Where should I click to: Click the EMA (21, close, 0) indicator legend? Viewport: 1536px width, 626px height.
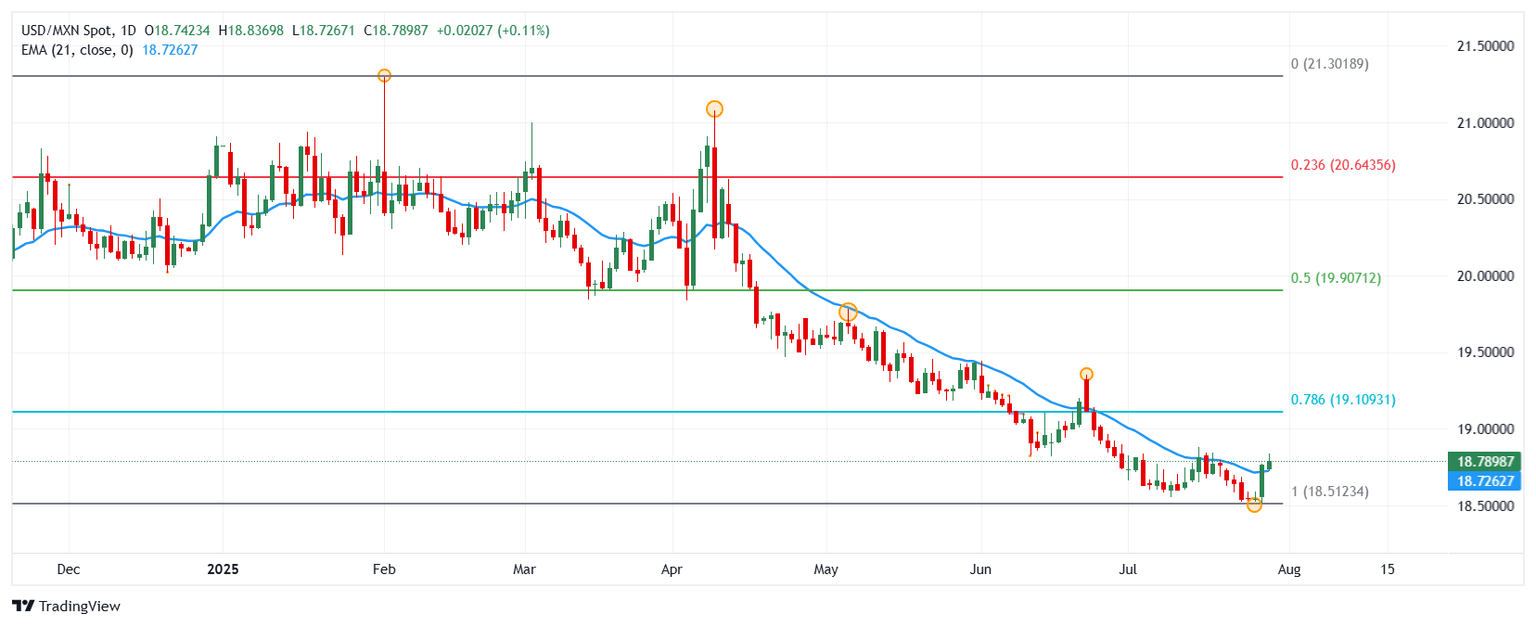pos(76,49)
